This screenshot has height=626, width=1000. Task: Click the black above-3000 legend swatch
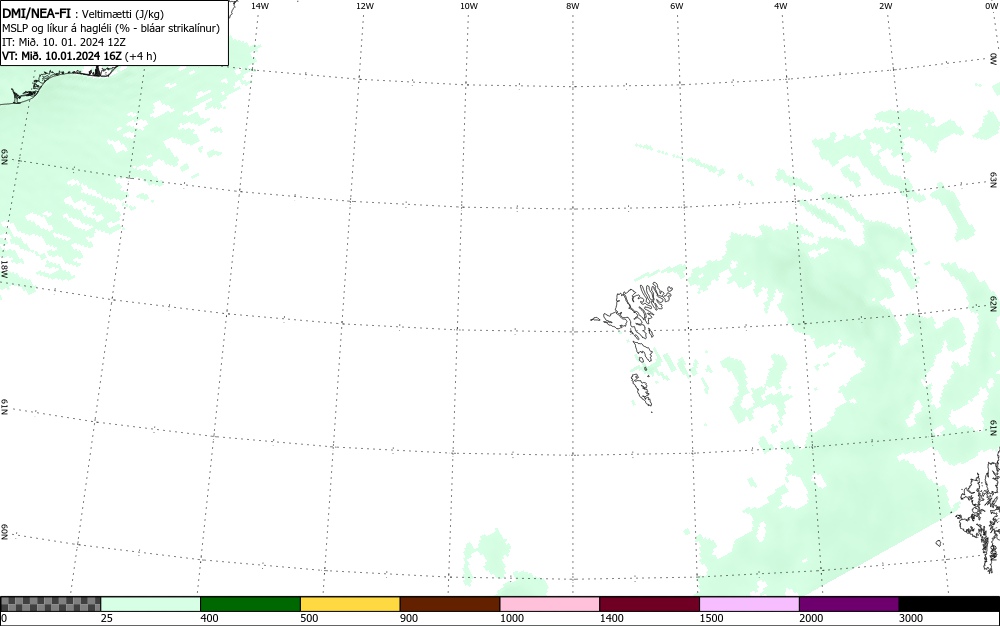949,604
